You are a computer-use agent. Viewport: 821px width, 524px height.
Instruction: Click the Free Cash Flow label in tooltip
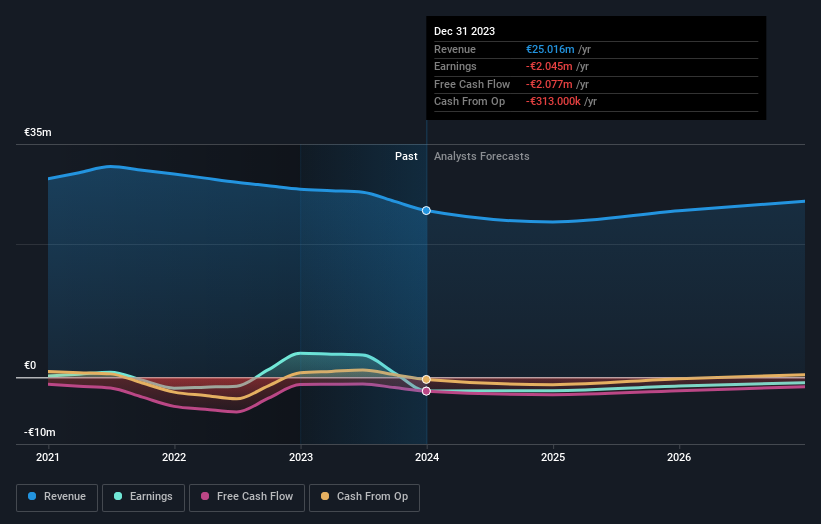click(472, 84)
